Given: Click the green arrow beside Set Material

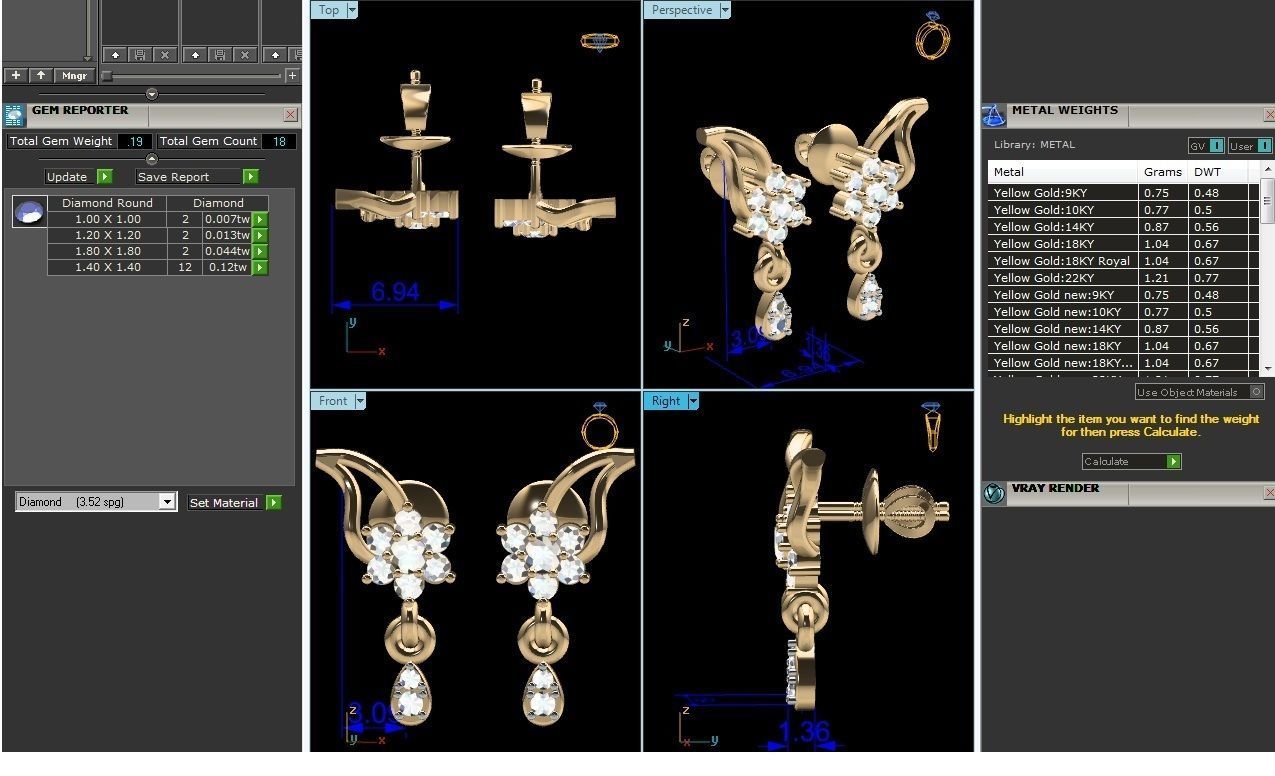Looking at the screenshot, I should tap(274, 503).
